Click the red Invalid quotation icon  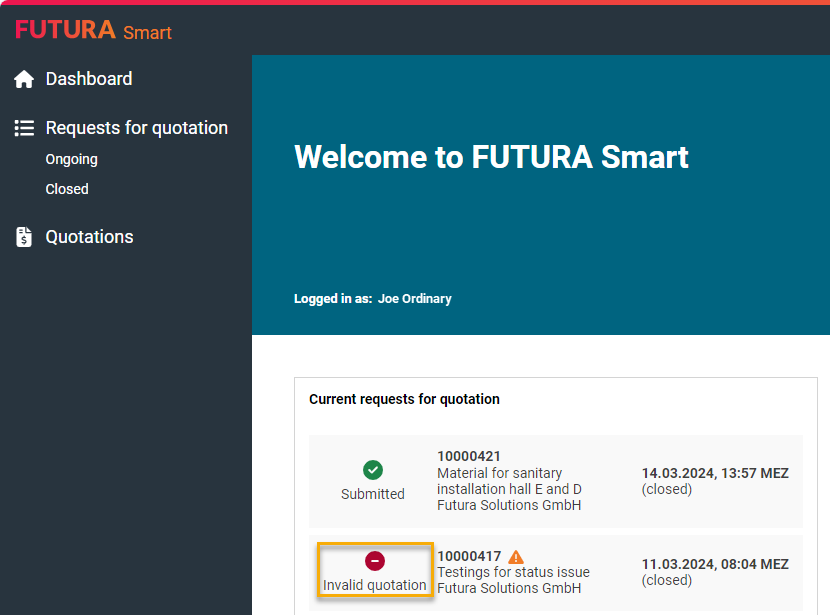pos(374,561)
